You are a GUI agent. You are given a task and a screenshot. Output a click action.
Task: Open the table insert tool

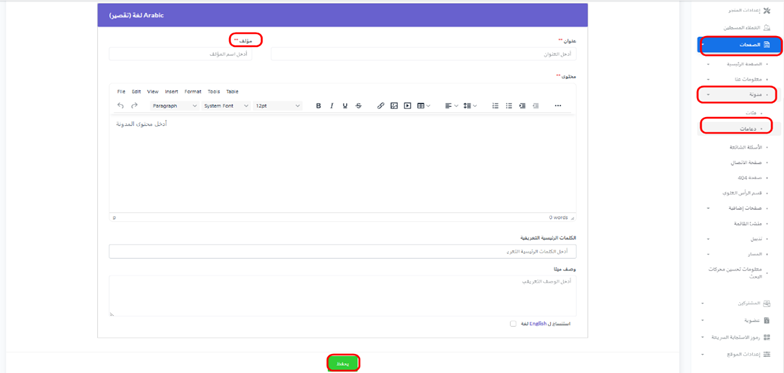pos(424,106)
